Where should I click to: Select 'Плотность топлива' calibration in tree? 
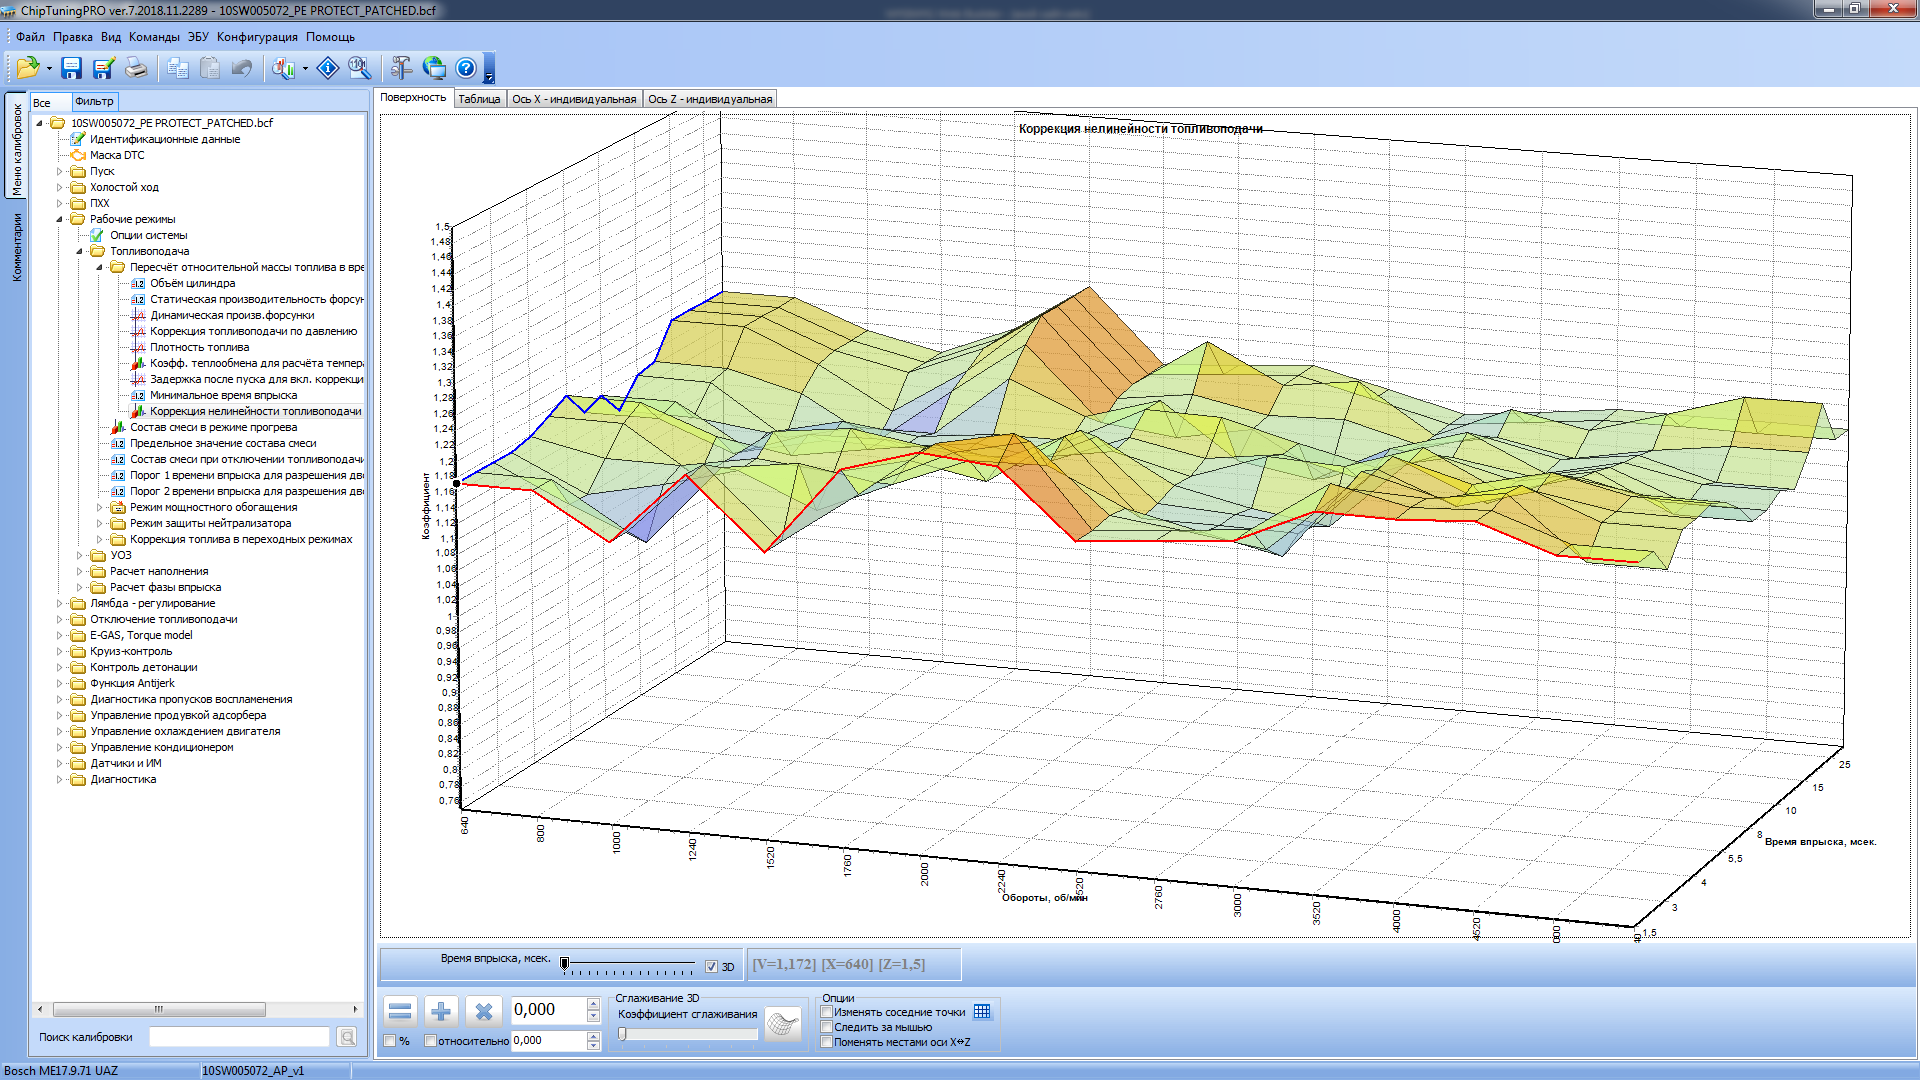coord(199,347)
